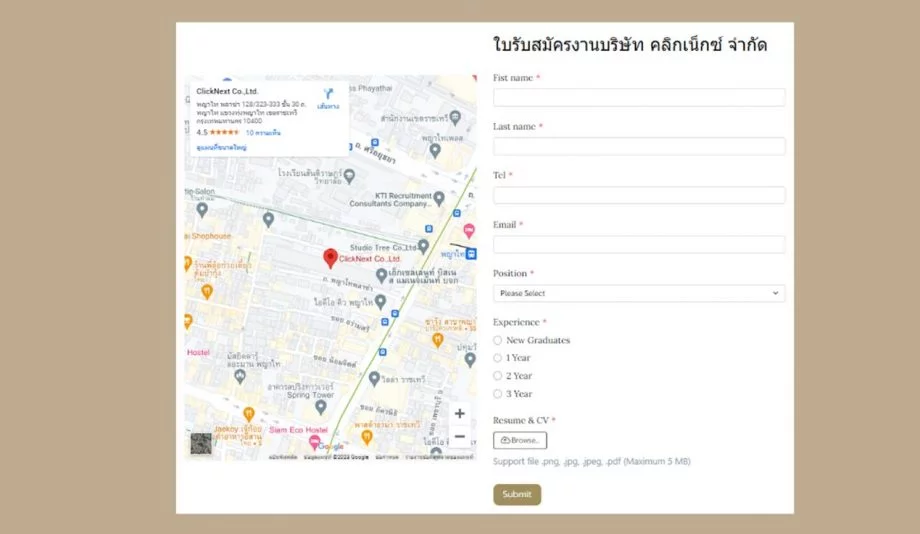
Task: Zoom in the map with plus button
Action: 459,414
